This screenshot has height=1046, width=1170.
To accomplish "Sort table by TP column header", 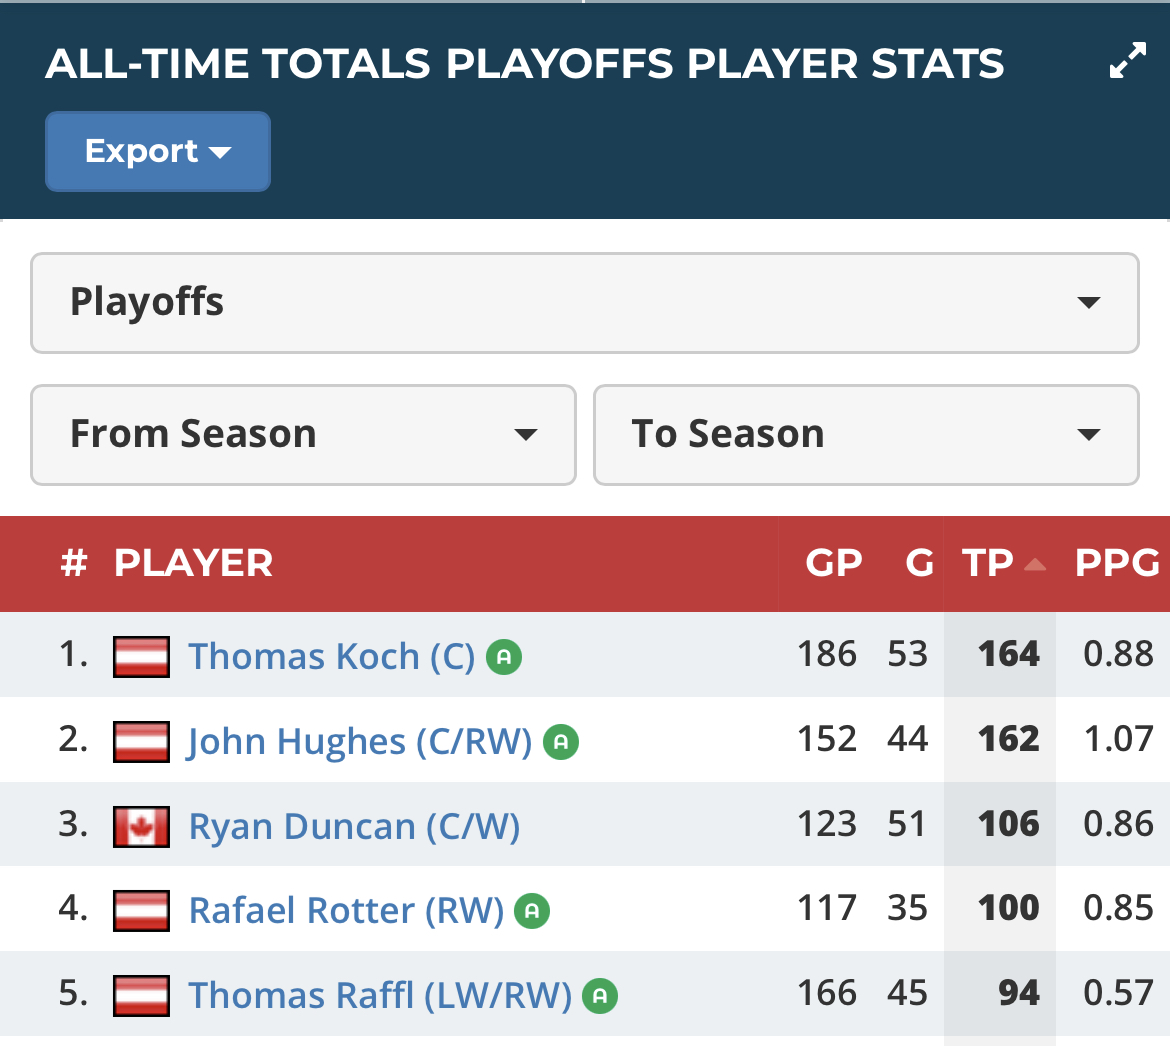I will 990,563.
